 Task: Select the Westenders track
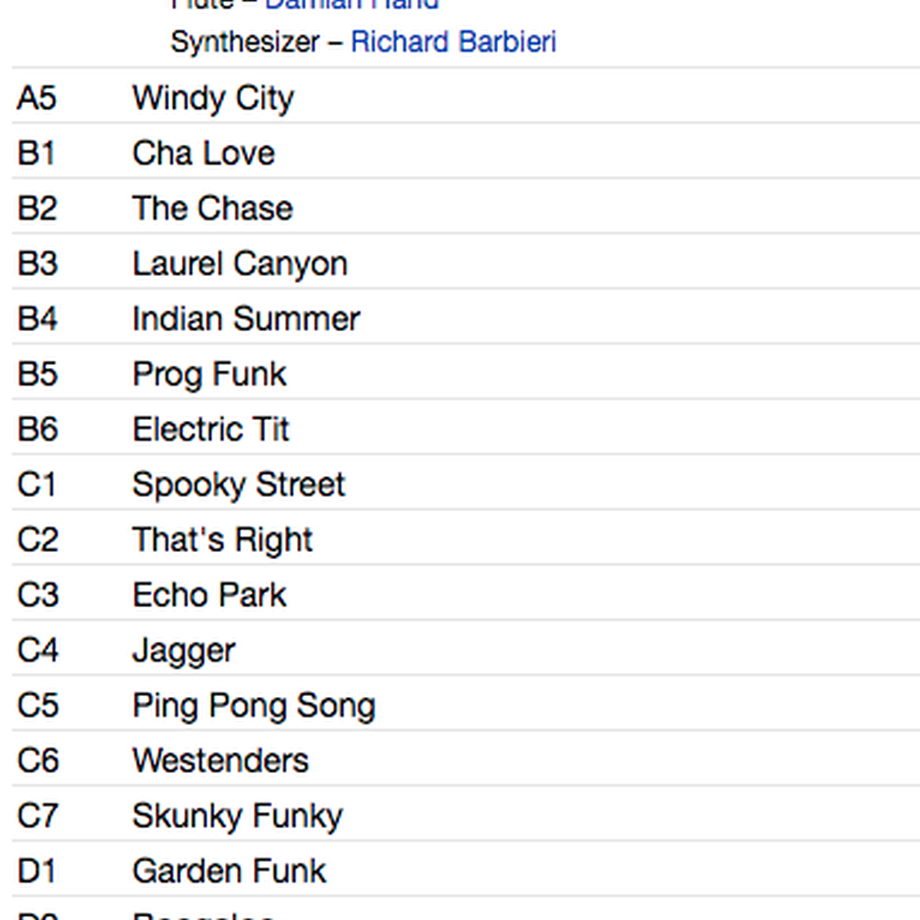click(221, 760)
